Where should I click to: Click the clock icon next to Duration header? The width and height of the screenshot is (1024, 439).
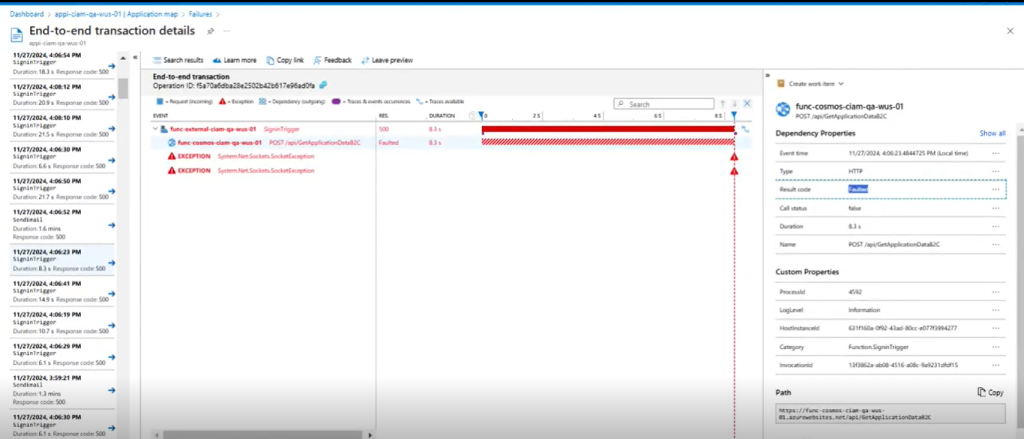pos(473,116)
